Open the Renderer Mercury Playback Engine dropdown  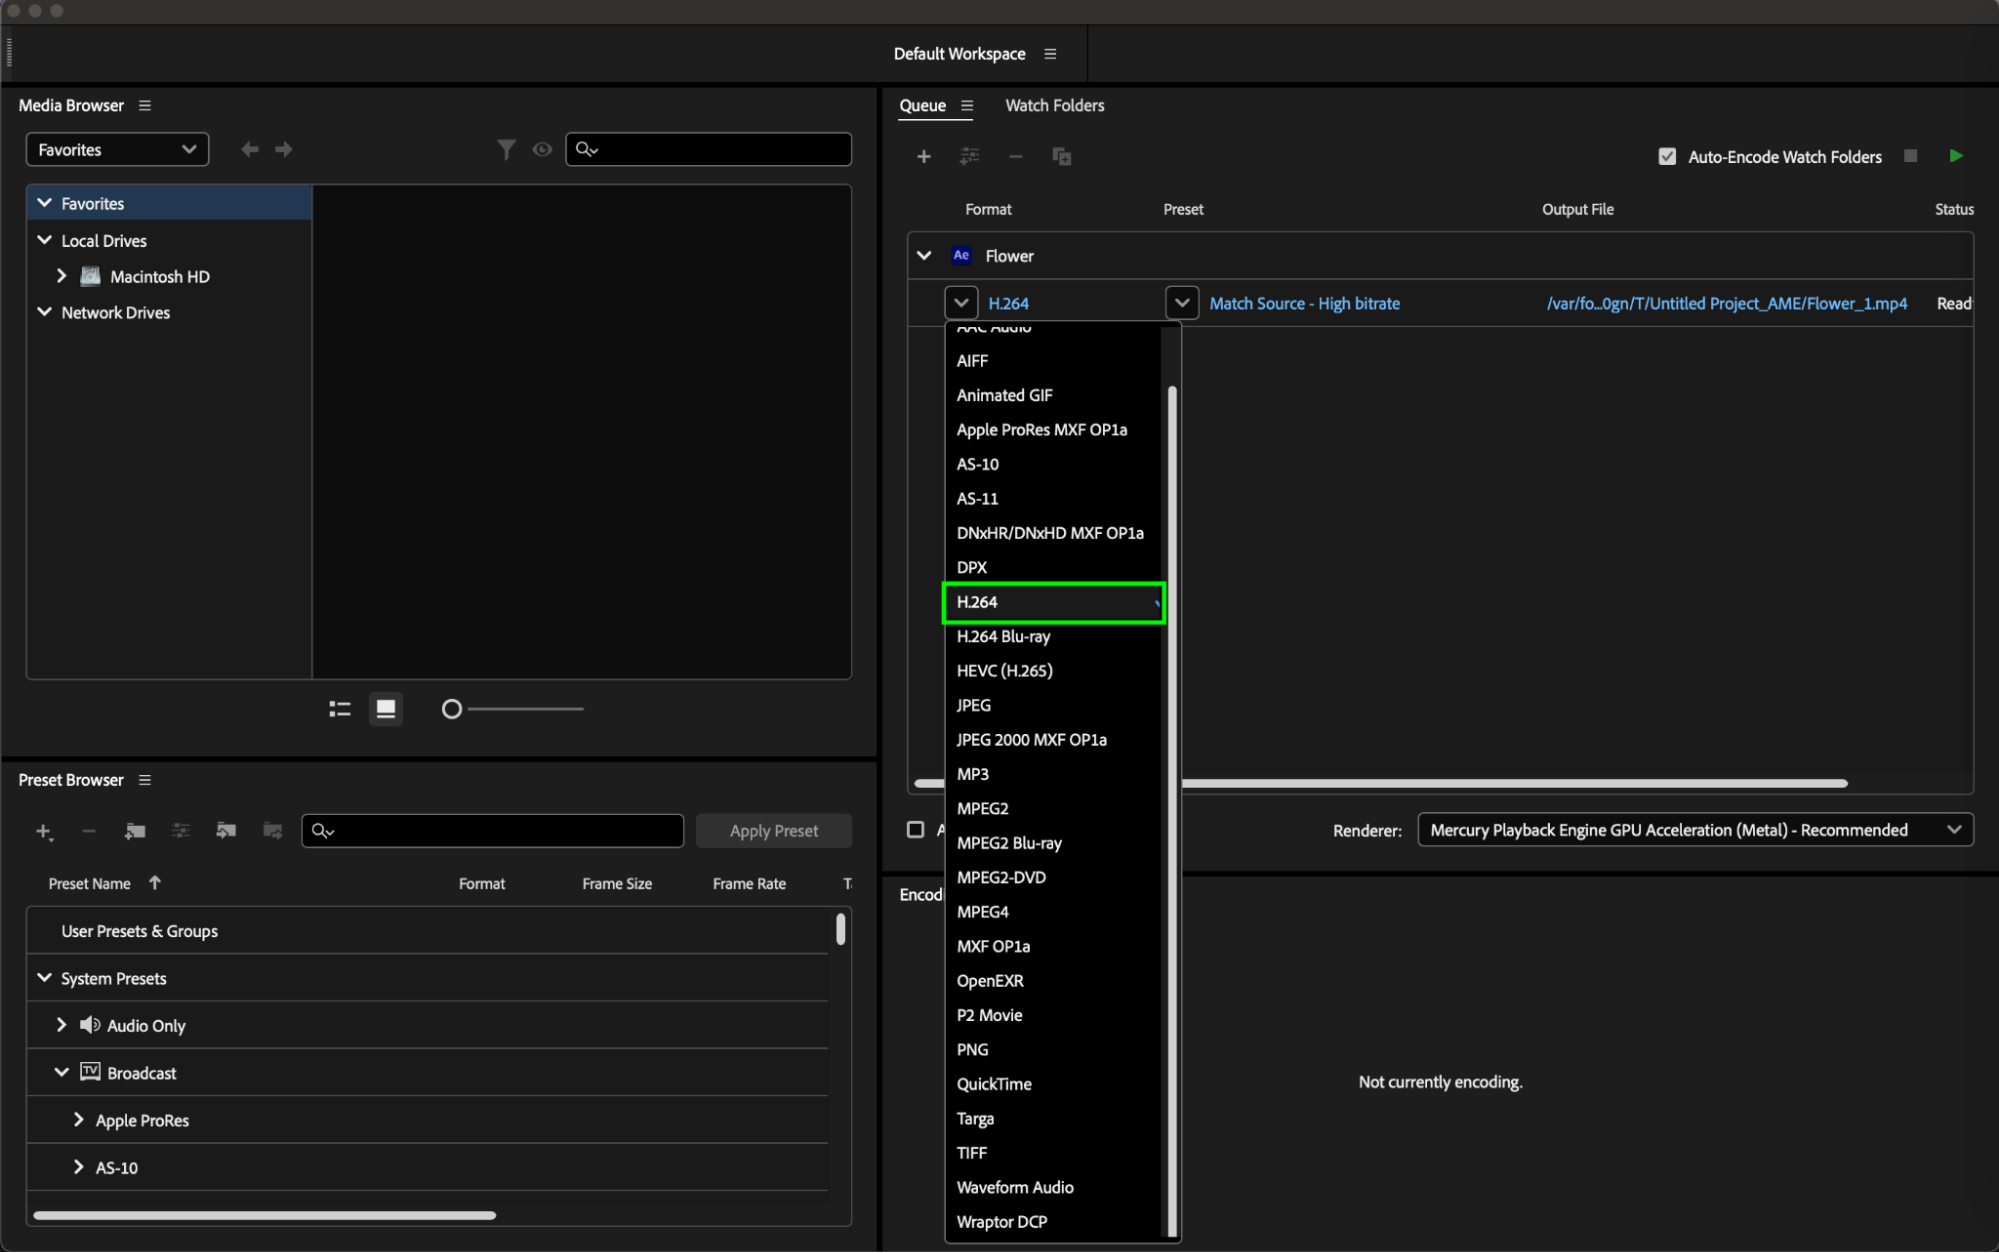click(1695, 830)
